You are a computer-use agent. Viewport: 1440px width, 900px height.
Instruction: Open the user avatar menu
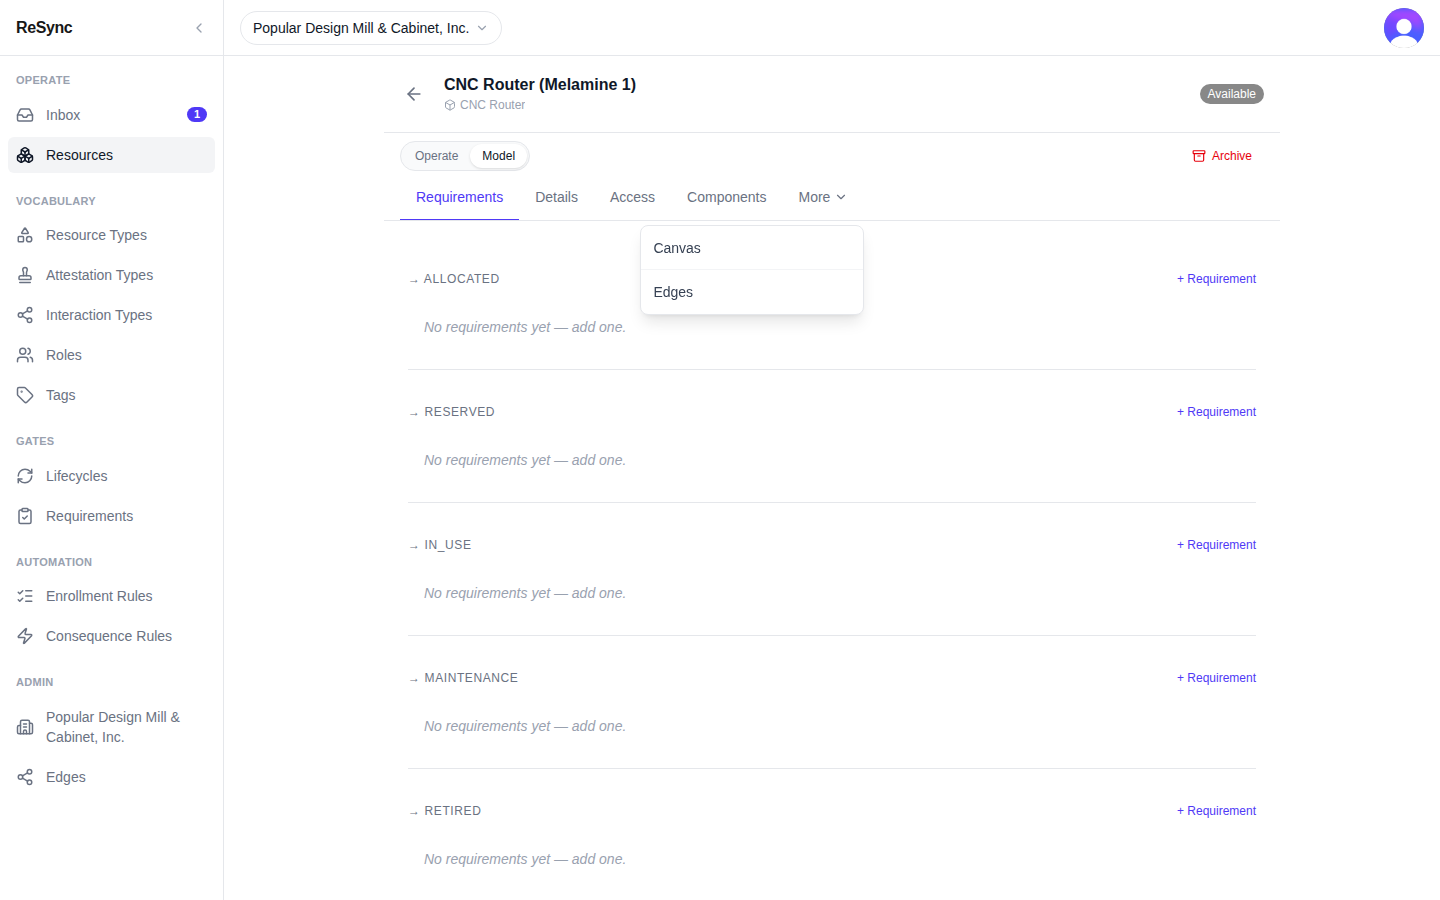point(1403,28)
